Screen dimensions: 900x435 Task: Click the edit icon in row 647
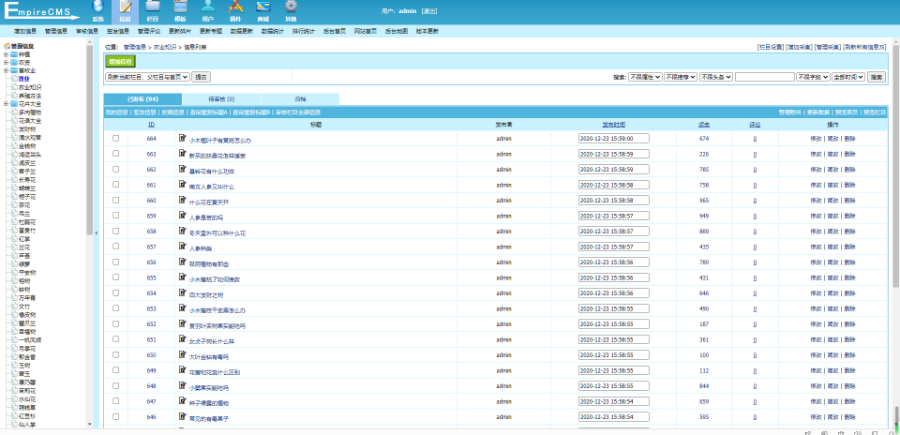(x=183, y=401)
